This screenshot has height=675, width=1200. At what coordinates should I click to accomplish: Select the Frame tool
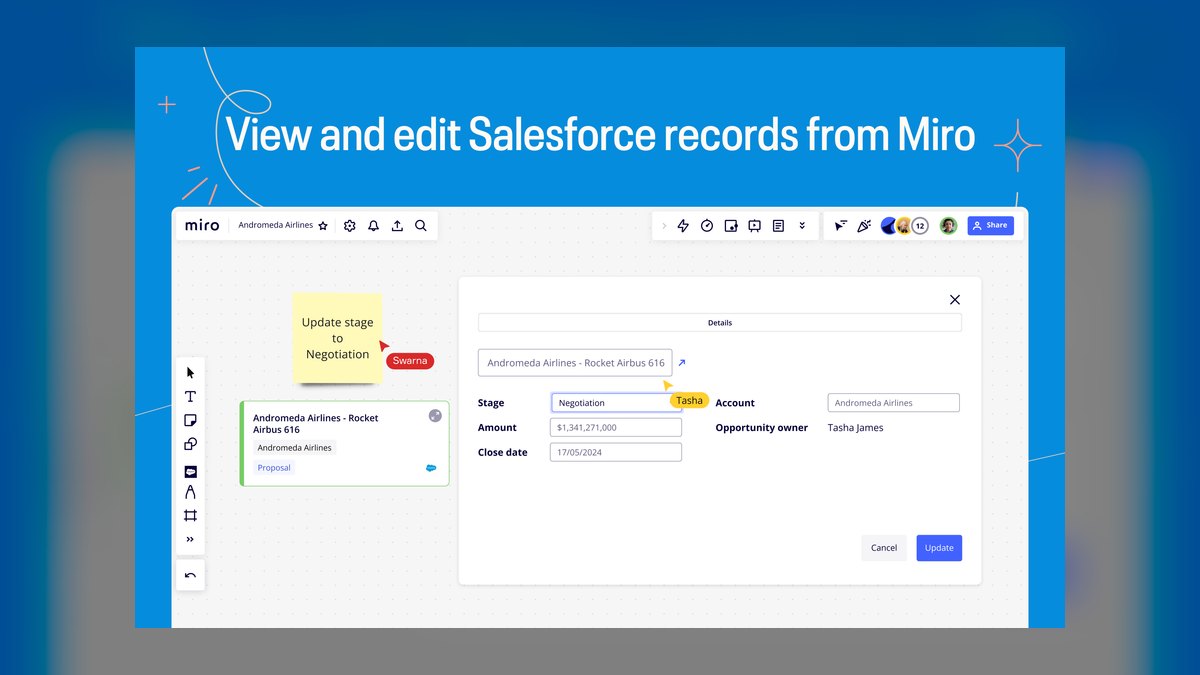[x=190, y=516]
